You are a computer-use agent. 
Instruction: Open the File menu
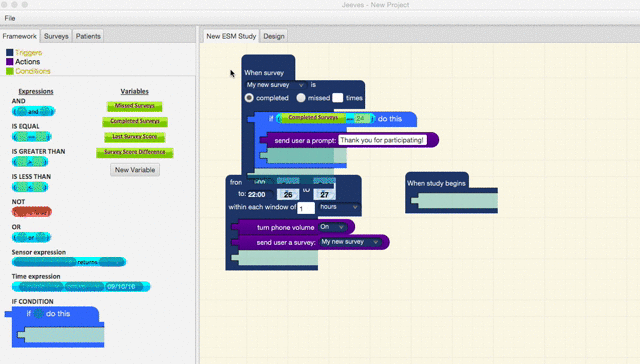10,18
